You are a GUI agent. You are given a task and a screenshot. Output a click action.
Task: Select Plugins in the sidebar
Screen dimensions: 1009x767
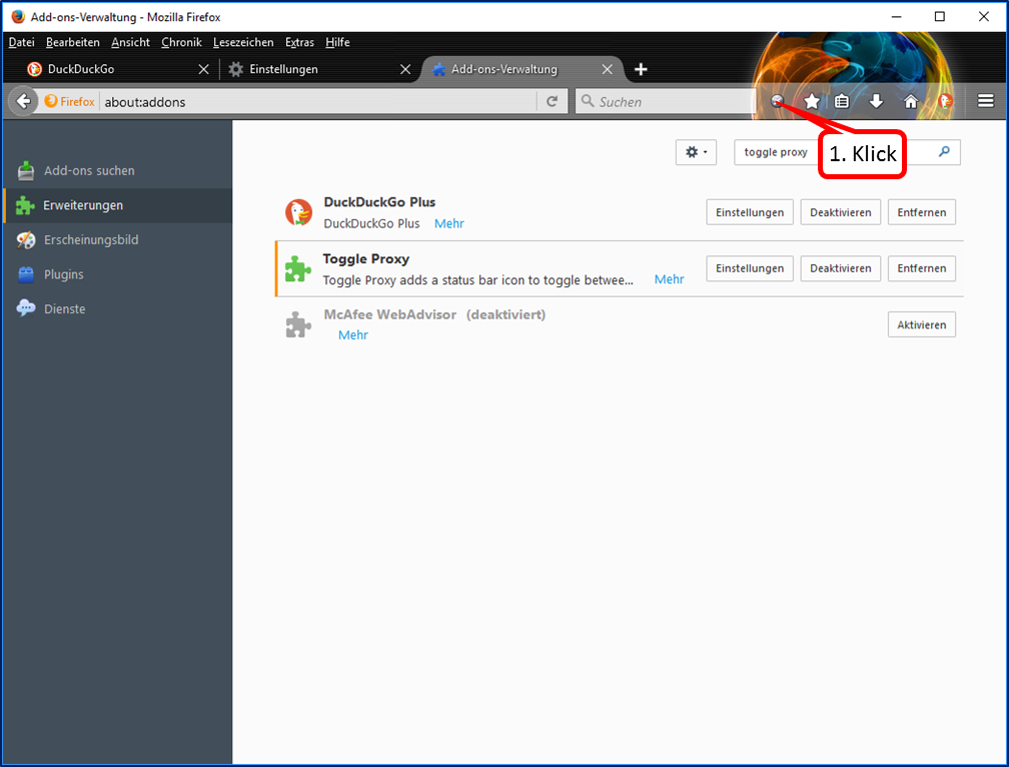pos(117,275)
